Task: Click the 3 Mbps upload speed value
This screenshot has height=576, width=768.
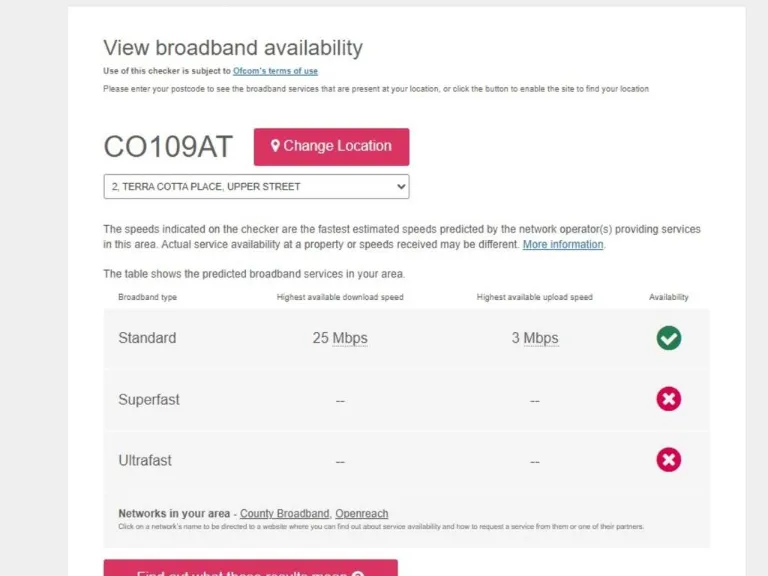Action: (x=535, y=338)
